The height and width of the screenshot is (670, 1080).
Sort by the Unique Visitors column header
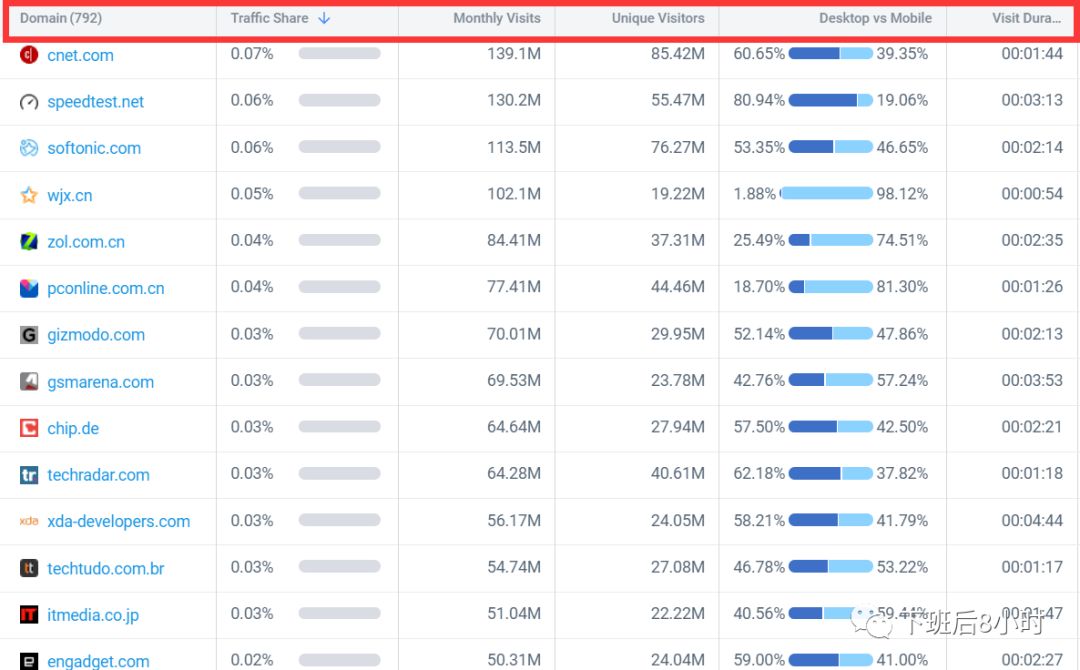pyautogui.click(x=658, y=19)
